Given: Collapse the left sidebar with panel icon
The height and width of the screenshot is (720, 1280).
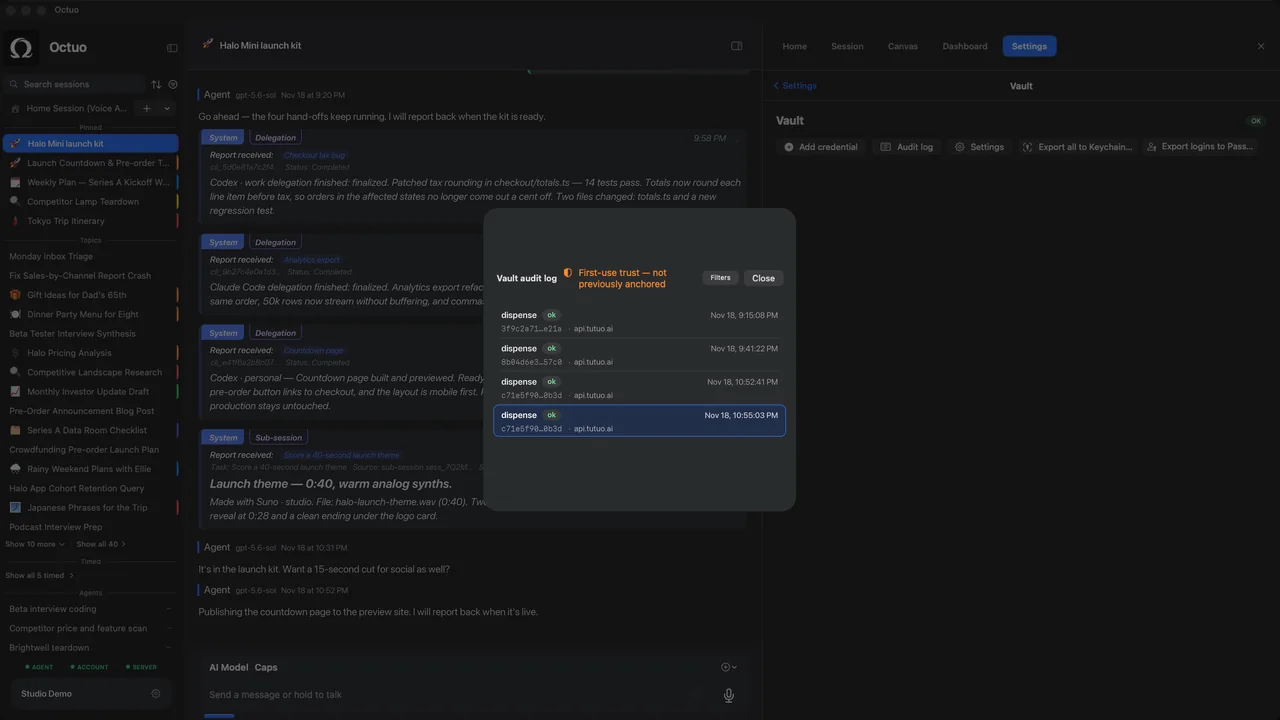Looking at the screenshot, I should tap(172, 48).
